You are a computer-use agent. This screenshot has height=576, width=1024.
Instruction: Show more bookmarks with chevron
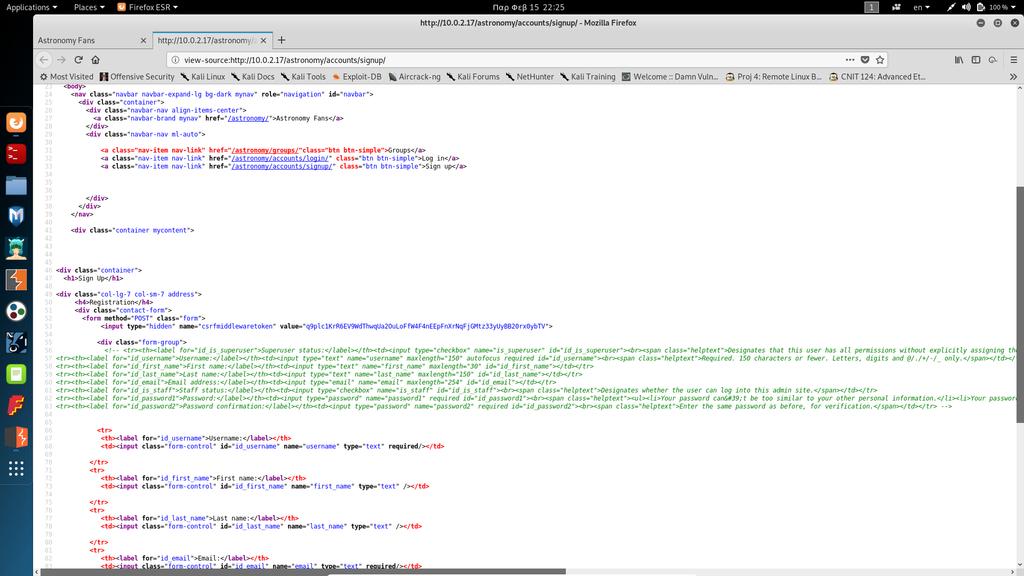point(1013,76)
